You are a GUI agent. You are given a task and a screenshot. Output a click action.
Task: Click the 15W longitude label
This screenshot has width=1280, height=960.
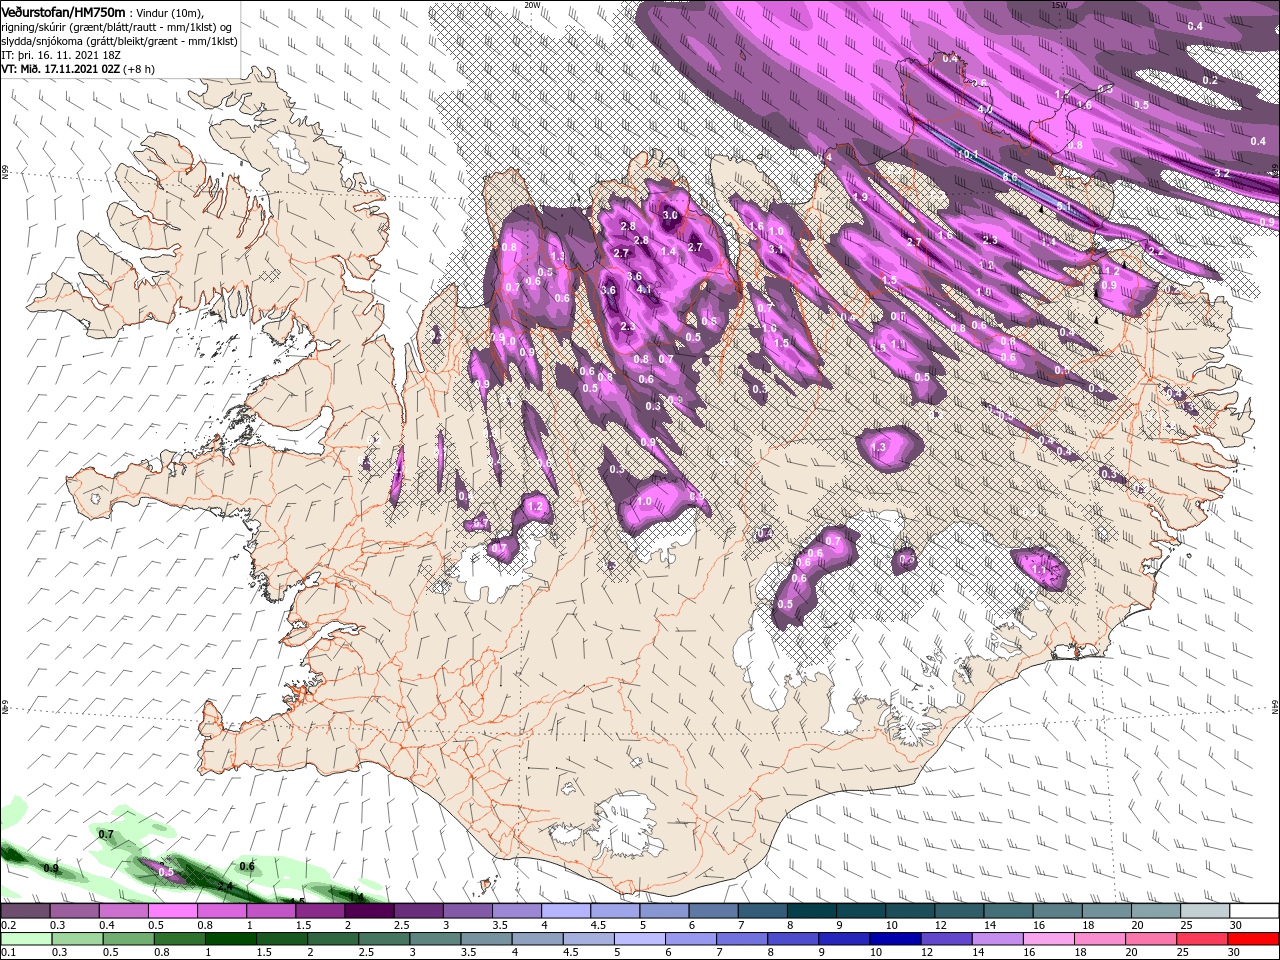1060,5
